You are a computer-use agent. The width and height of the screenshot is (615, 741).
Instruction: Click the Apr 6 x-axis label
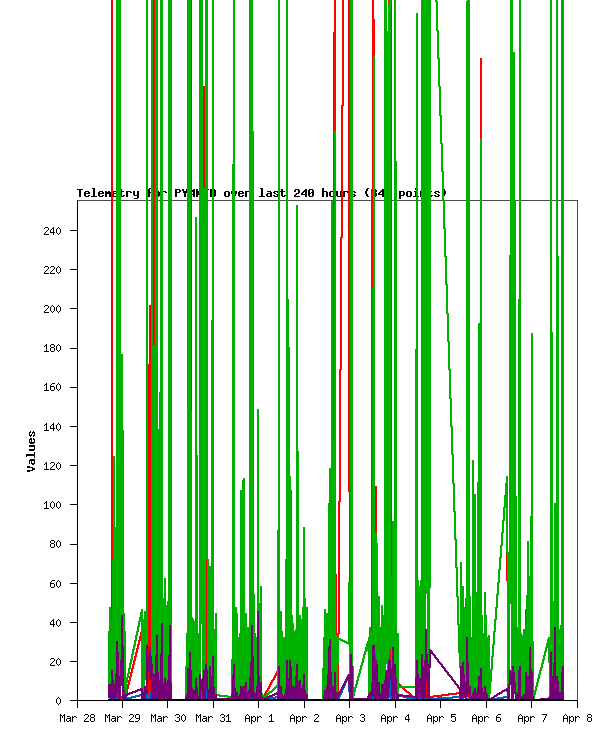[x=486, y=718]
